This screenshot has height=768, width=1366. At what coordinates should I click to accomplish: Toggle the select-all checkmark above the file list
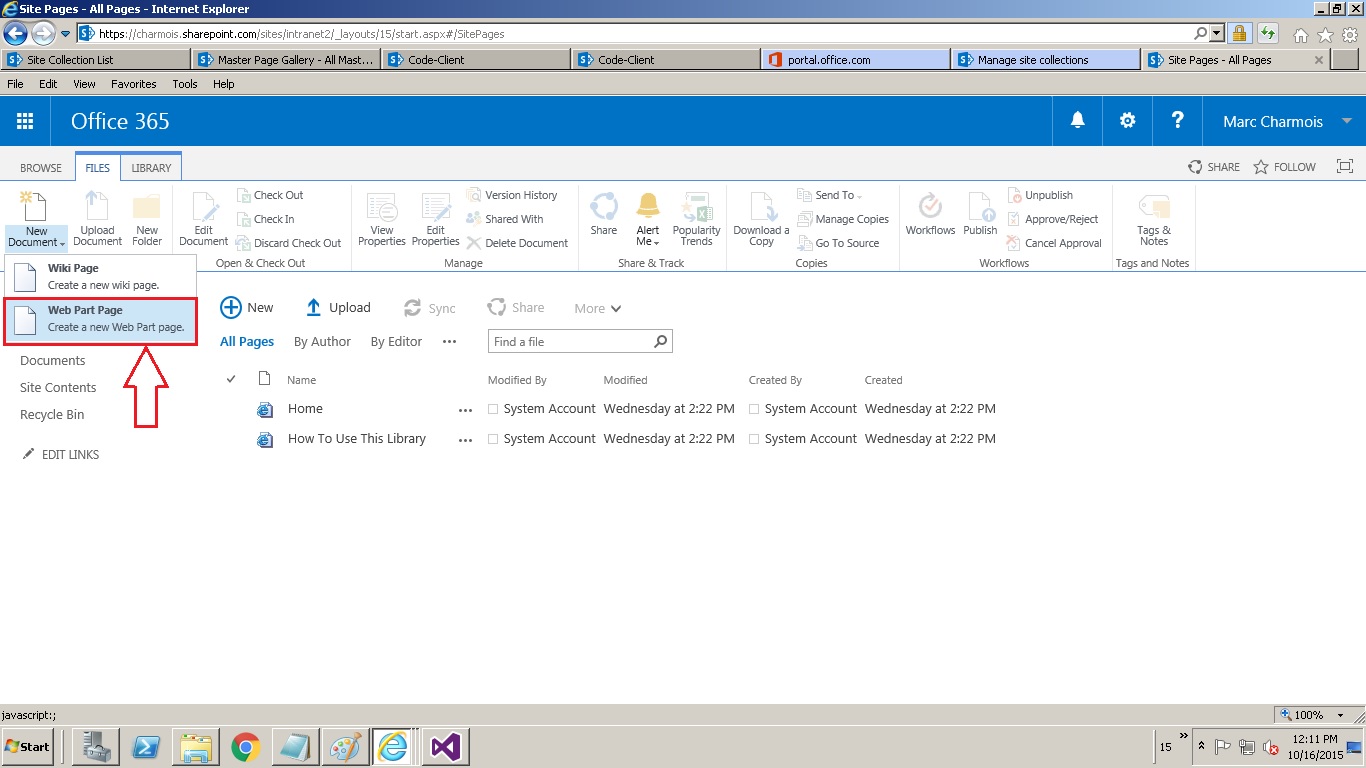(231, 379)
